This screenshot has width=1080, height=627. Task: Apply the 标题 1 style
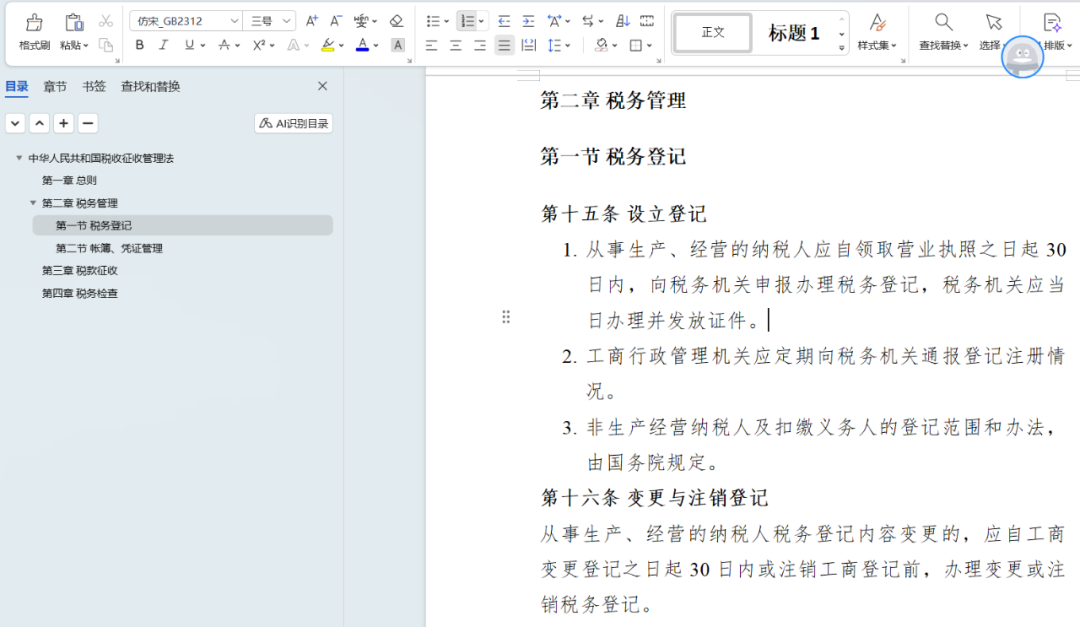[793, 32]
